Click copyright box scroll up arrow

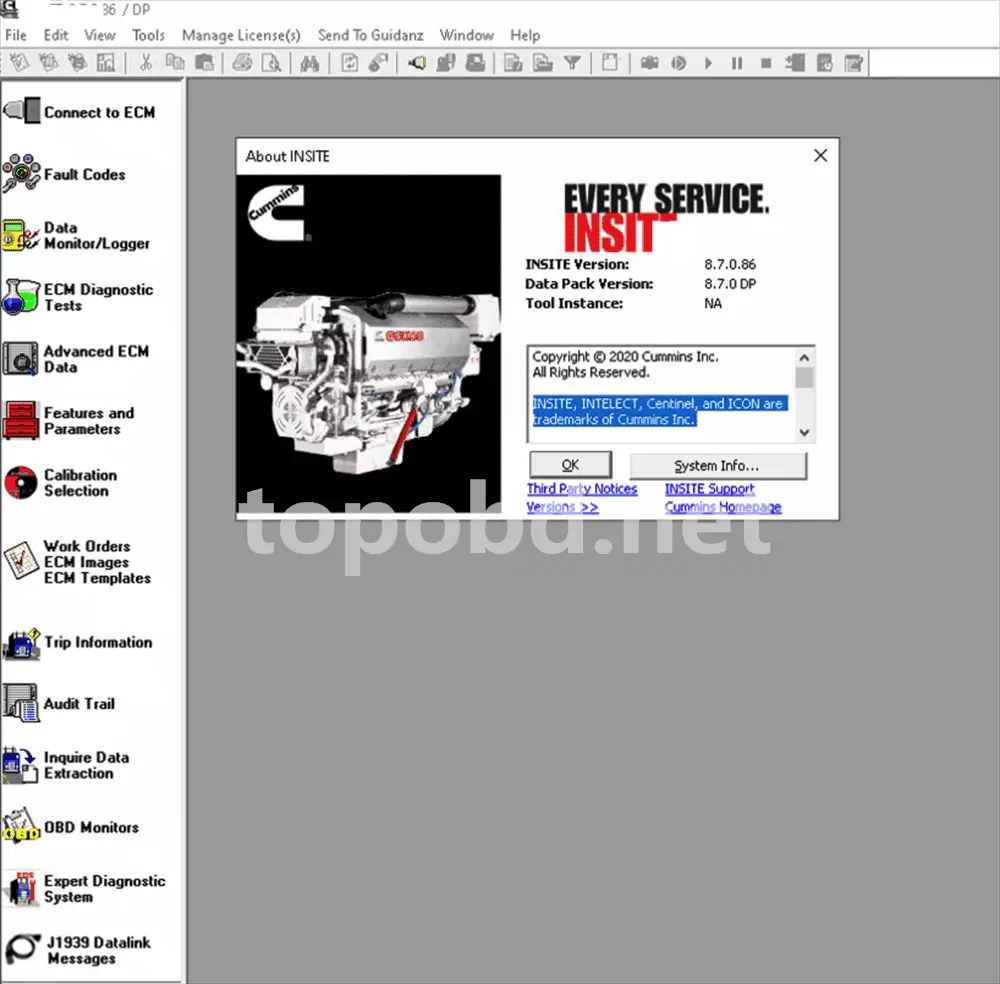tap(804, 358)
